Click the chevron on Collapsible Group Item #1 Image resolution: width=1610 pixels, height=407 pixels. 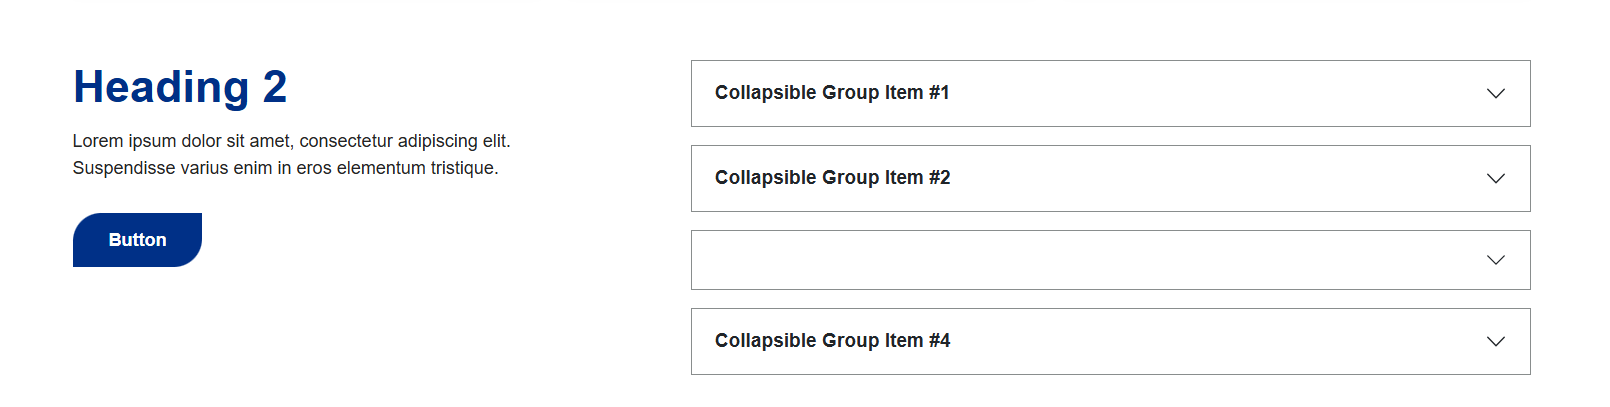1495,94
